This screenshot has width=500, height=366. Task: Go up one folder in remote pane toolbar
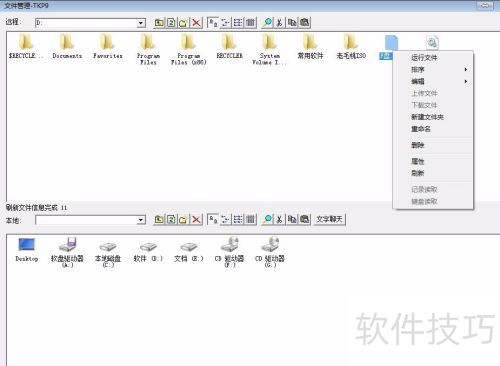click(x=159, y=23)
